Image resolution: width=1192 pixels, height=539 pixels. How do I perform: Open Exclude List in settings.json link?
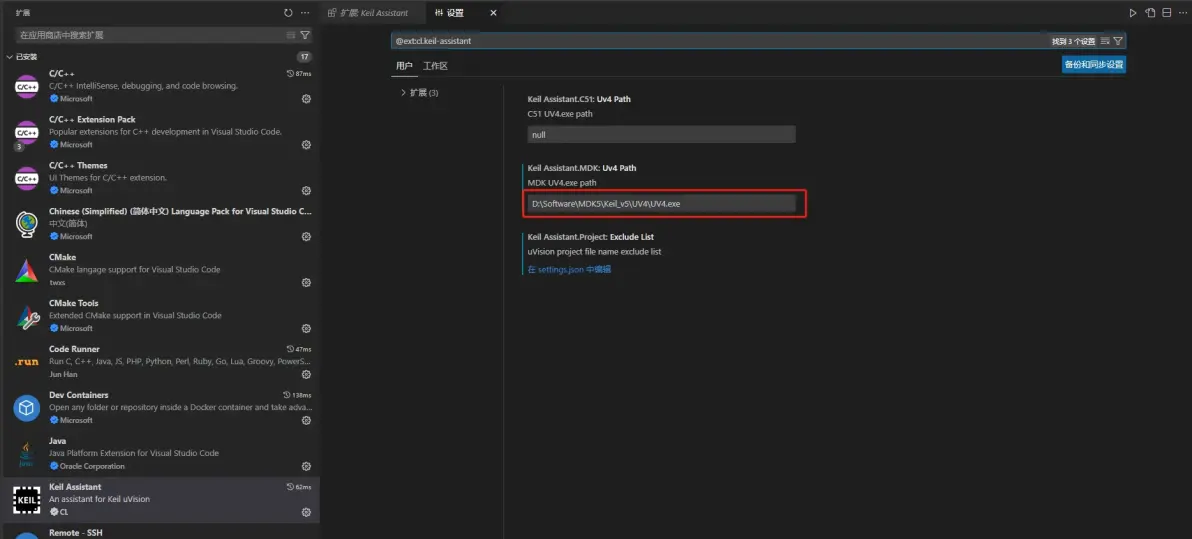pyautogui.click(x=569, y=269)
